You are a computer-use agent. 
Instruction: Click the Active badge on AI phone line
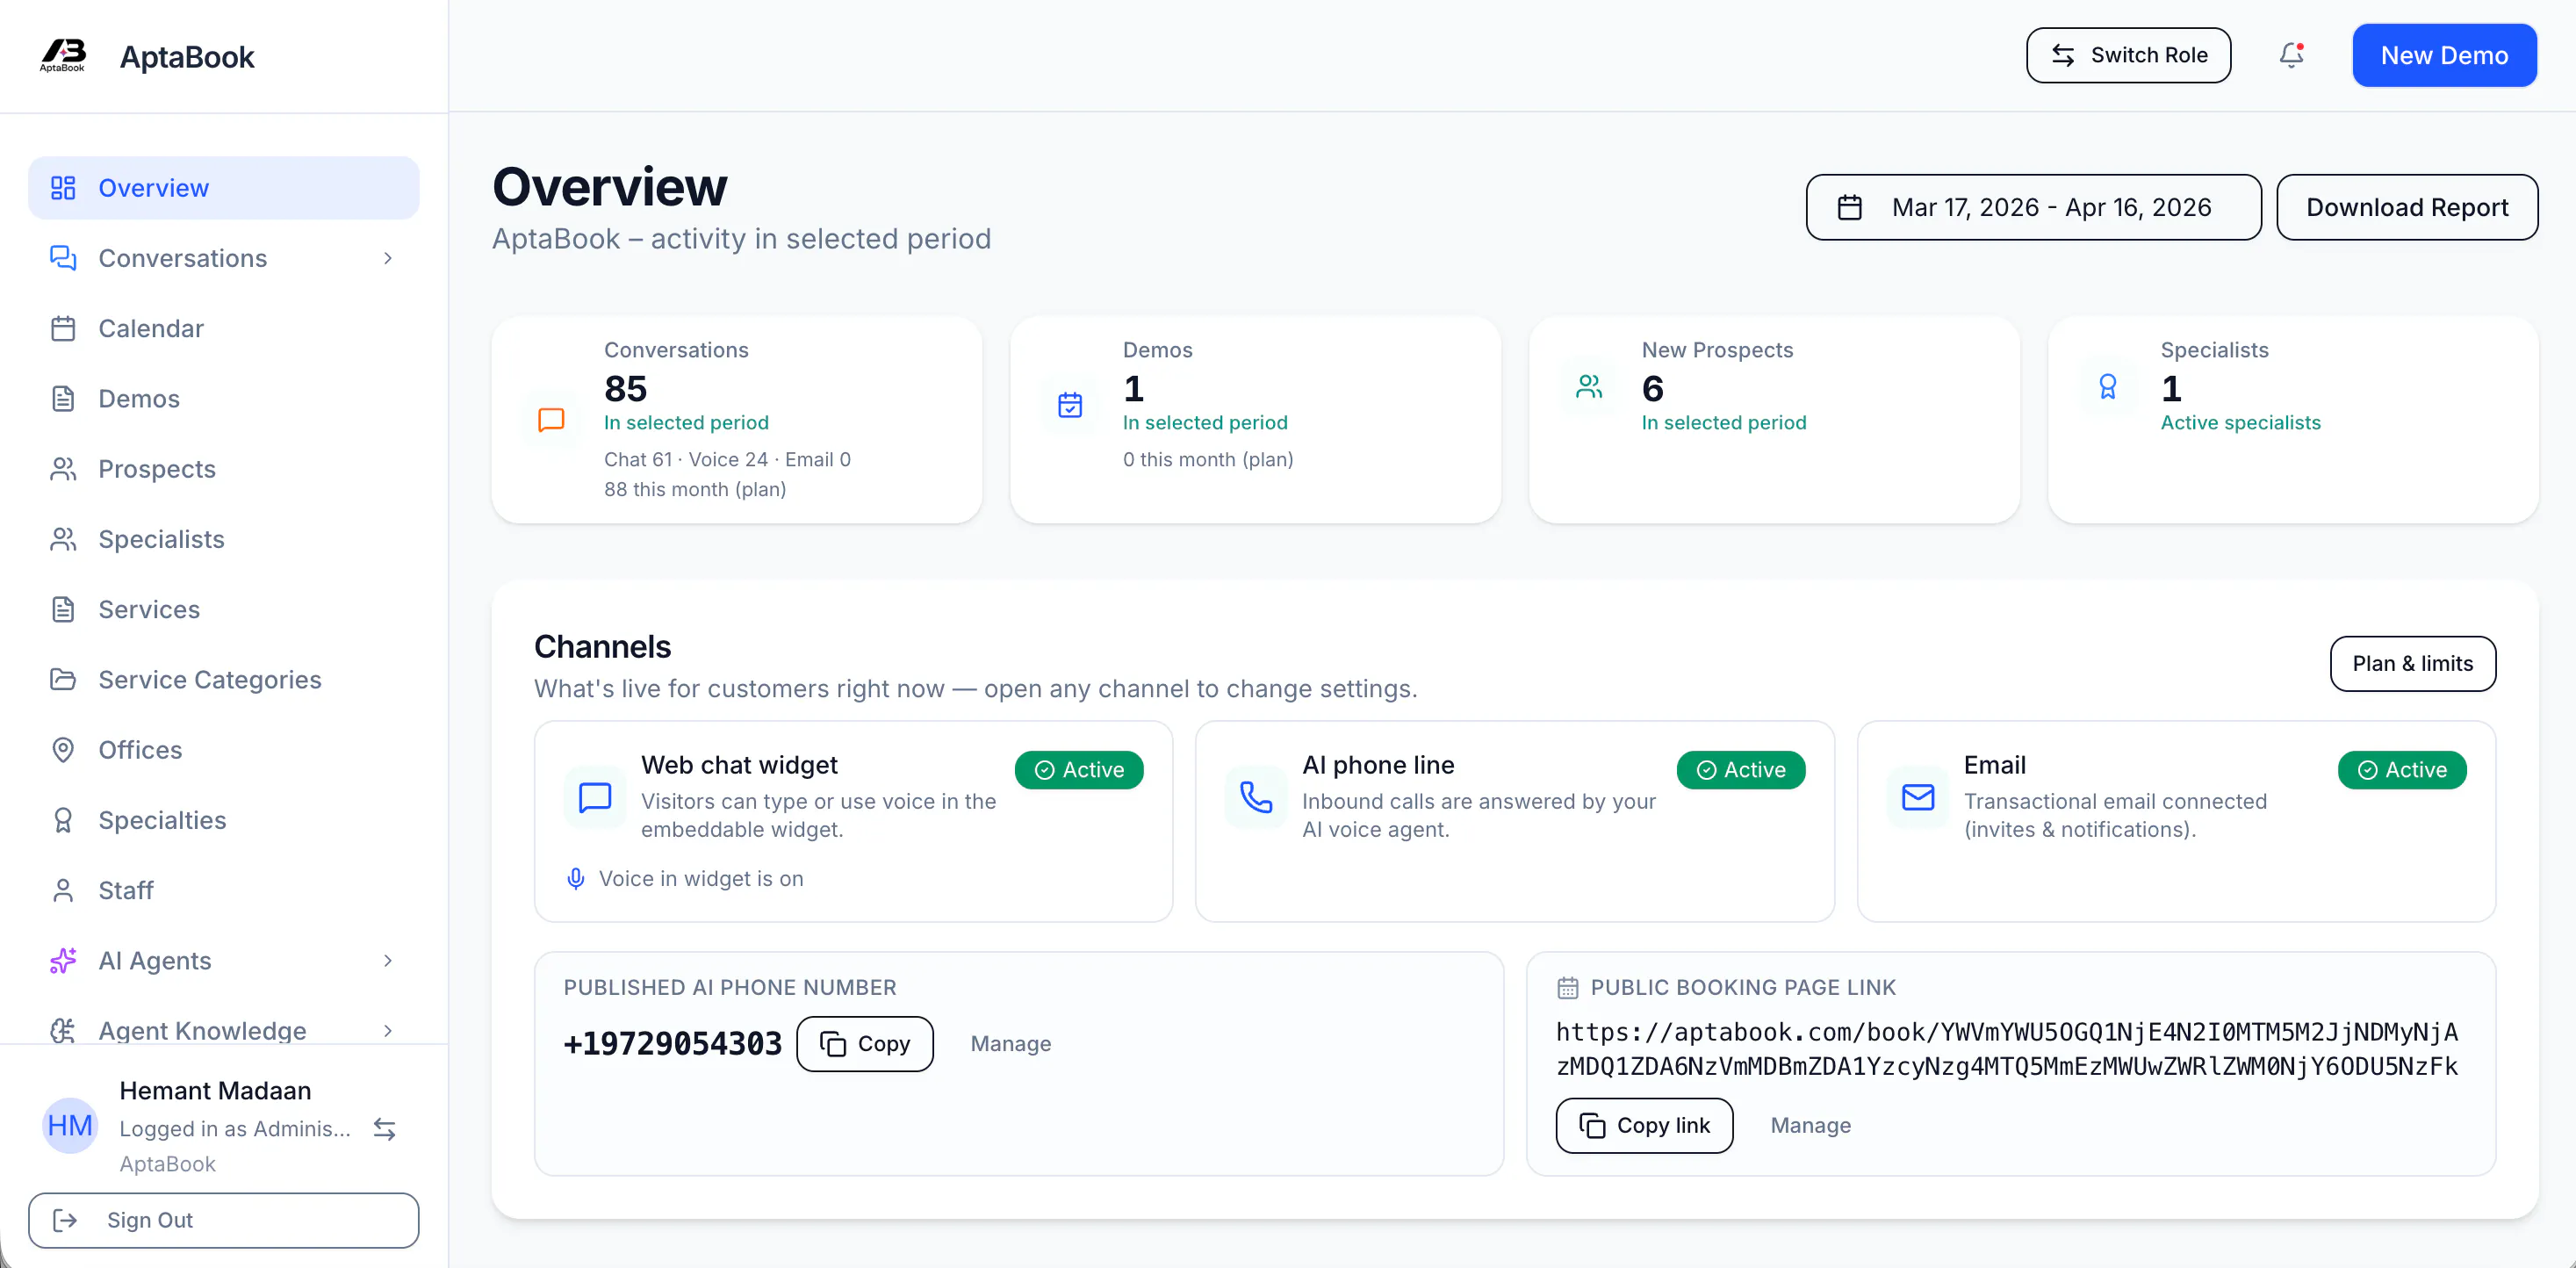tap(1741, 770)
